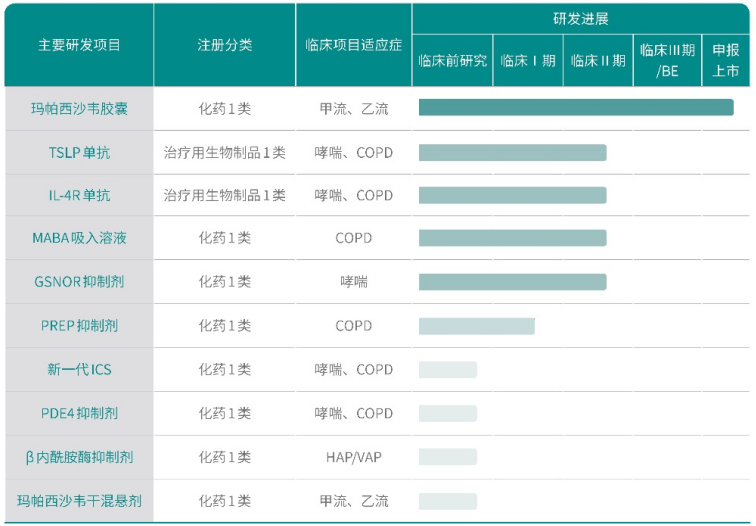This screenshot has height=526, width=756.
Task: Select the 玛帕西沙韦干混悬剂 project name
Action: click(x=79, y=500)
